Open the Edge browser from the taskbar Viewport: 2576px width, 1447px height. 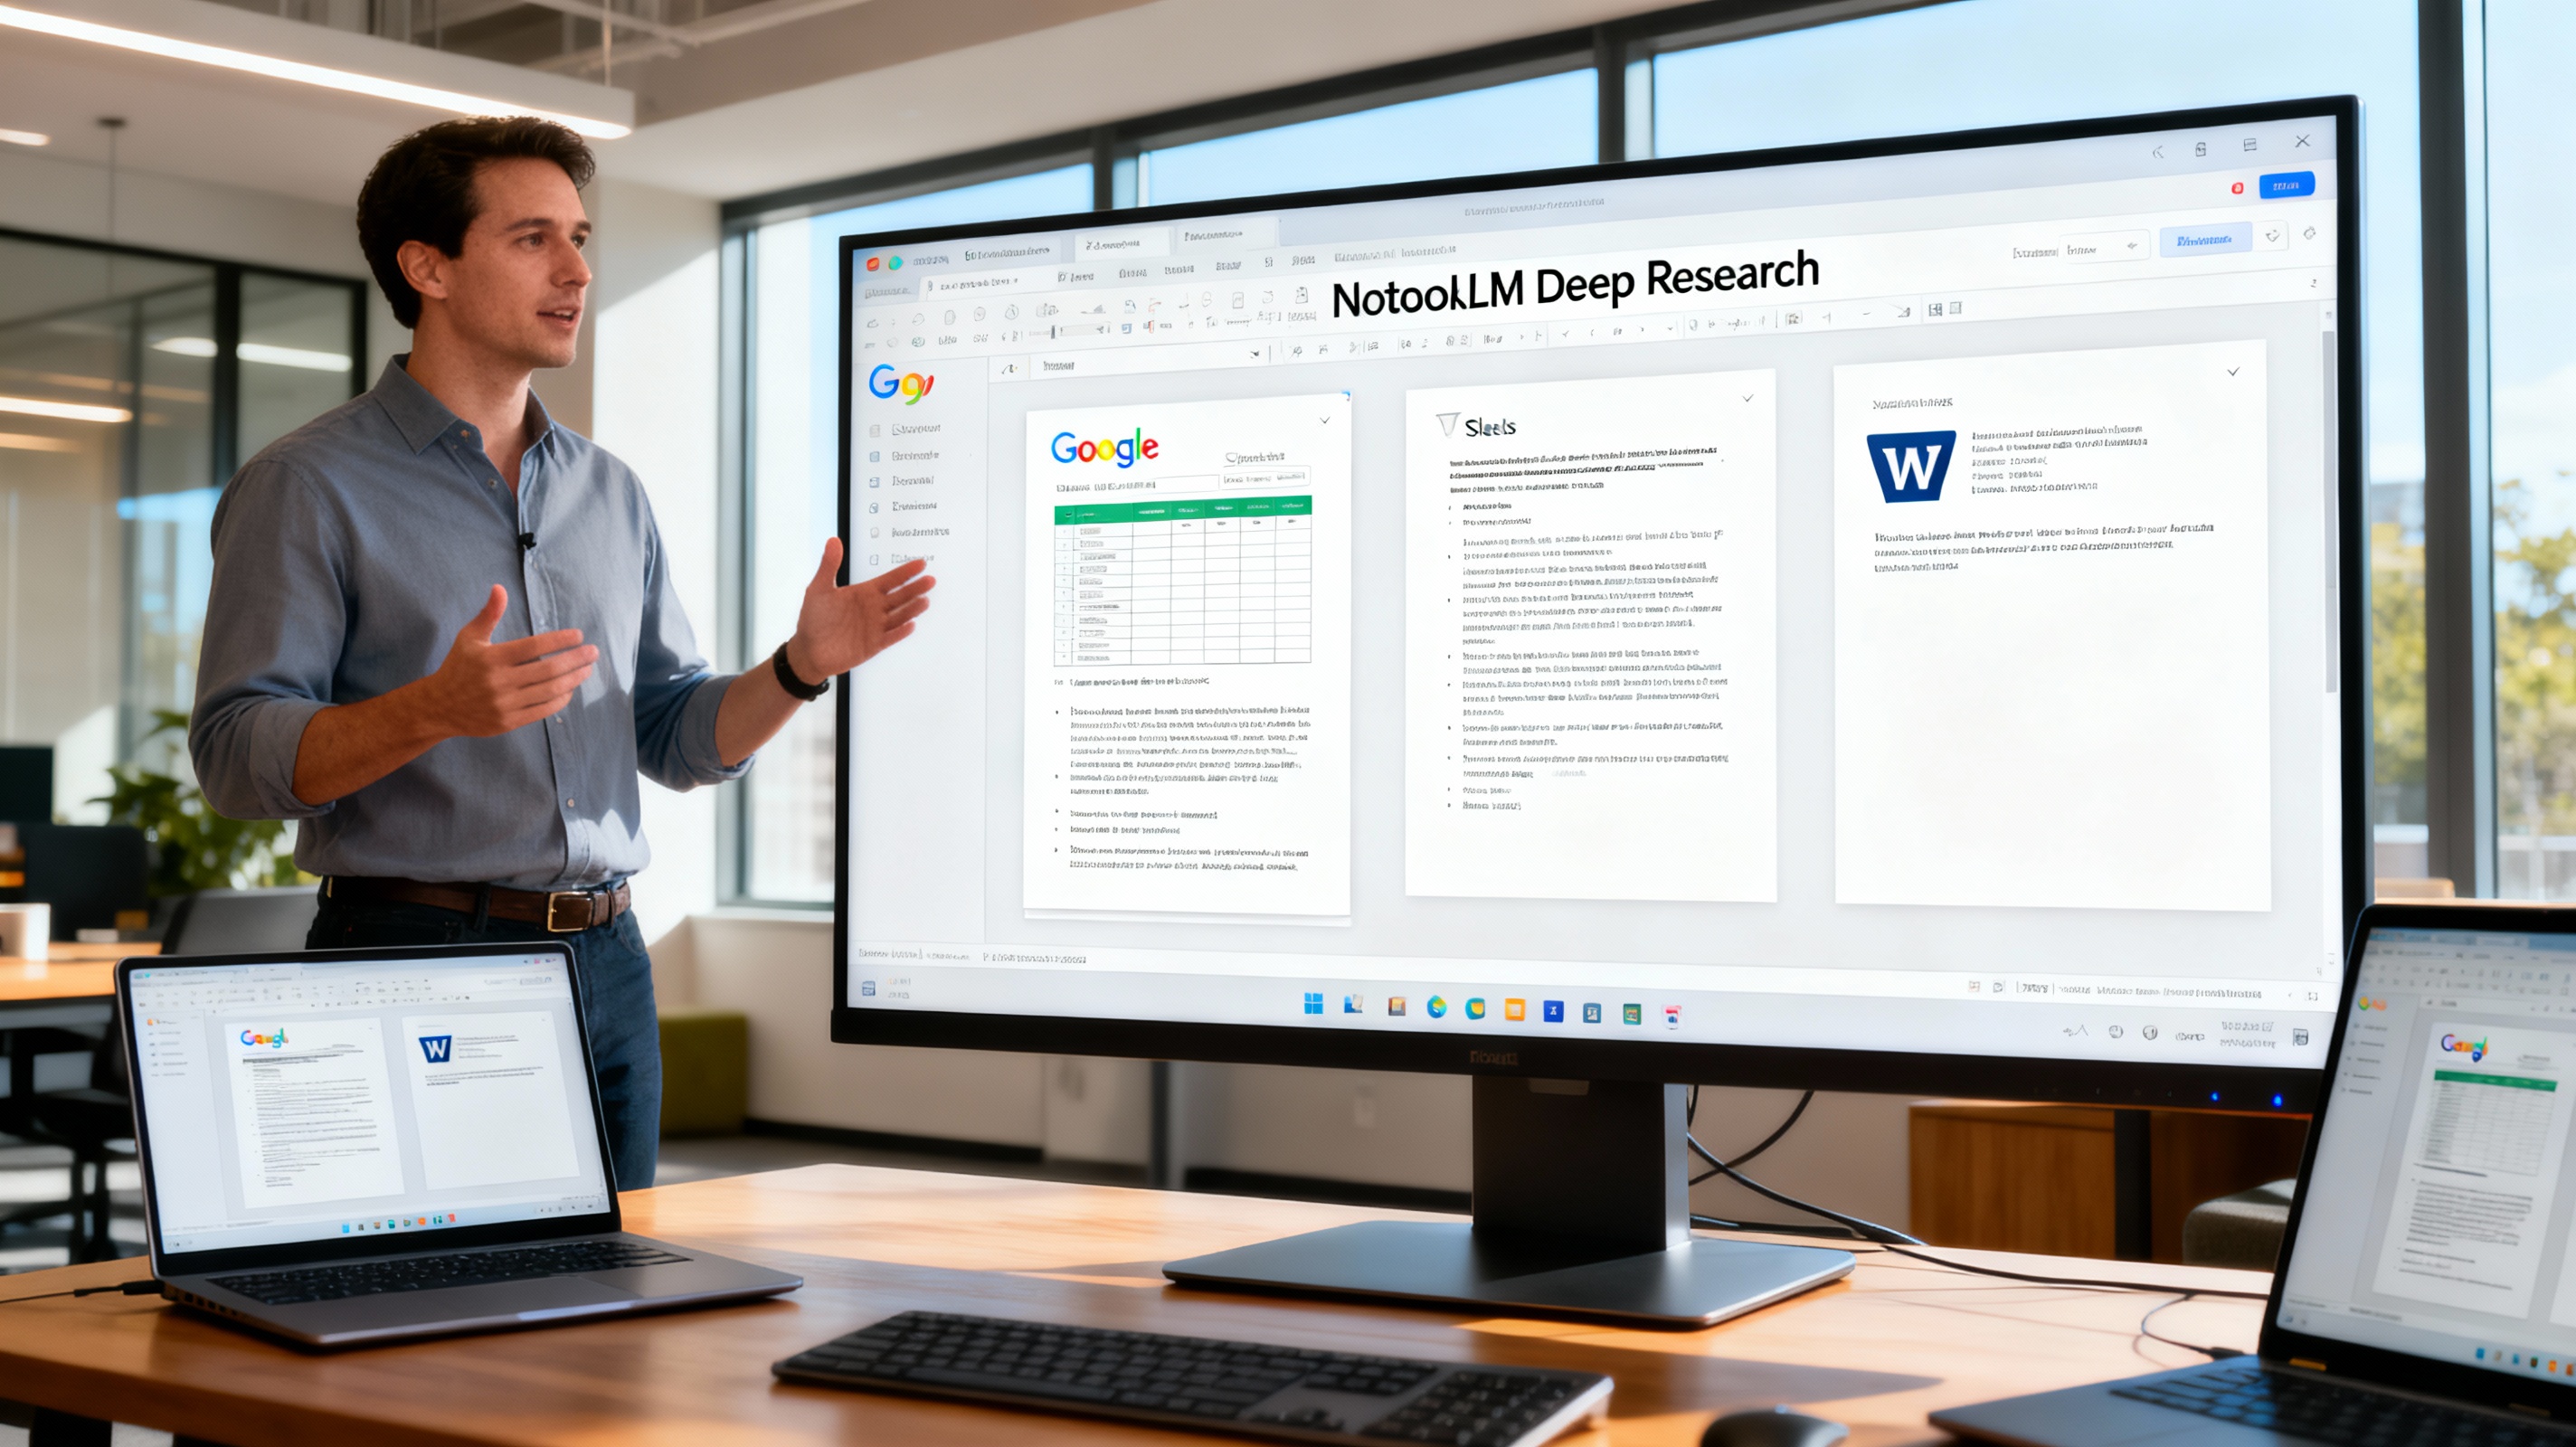coord(1436,1007)
